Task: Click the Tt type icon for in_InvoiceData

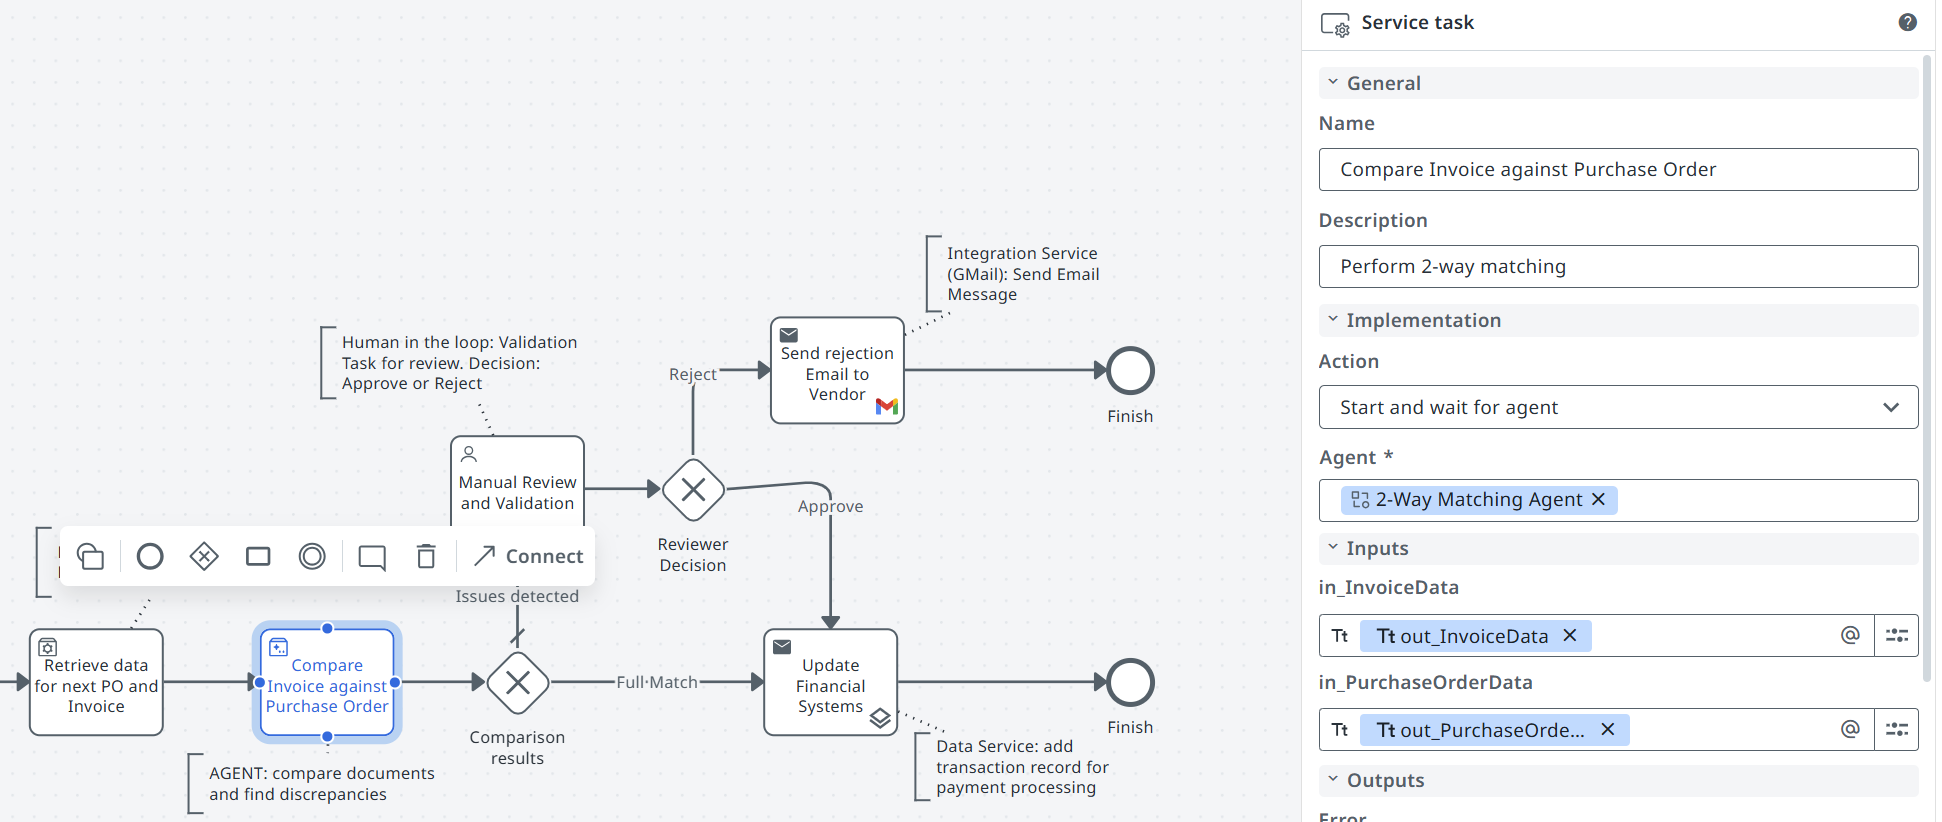Action: 1340,636
